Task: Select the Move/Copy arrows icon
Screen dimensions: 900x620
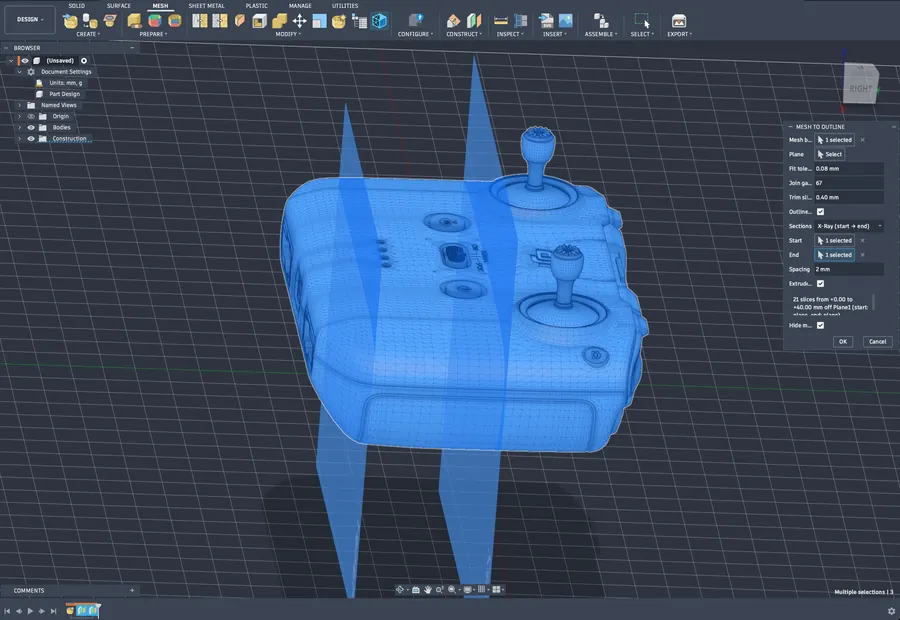Action: pyautogui.click(x=300, y=21)
